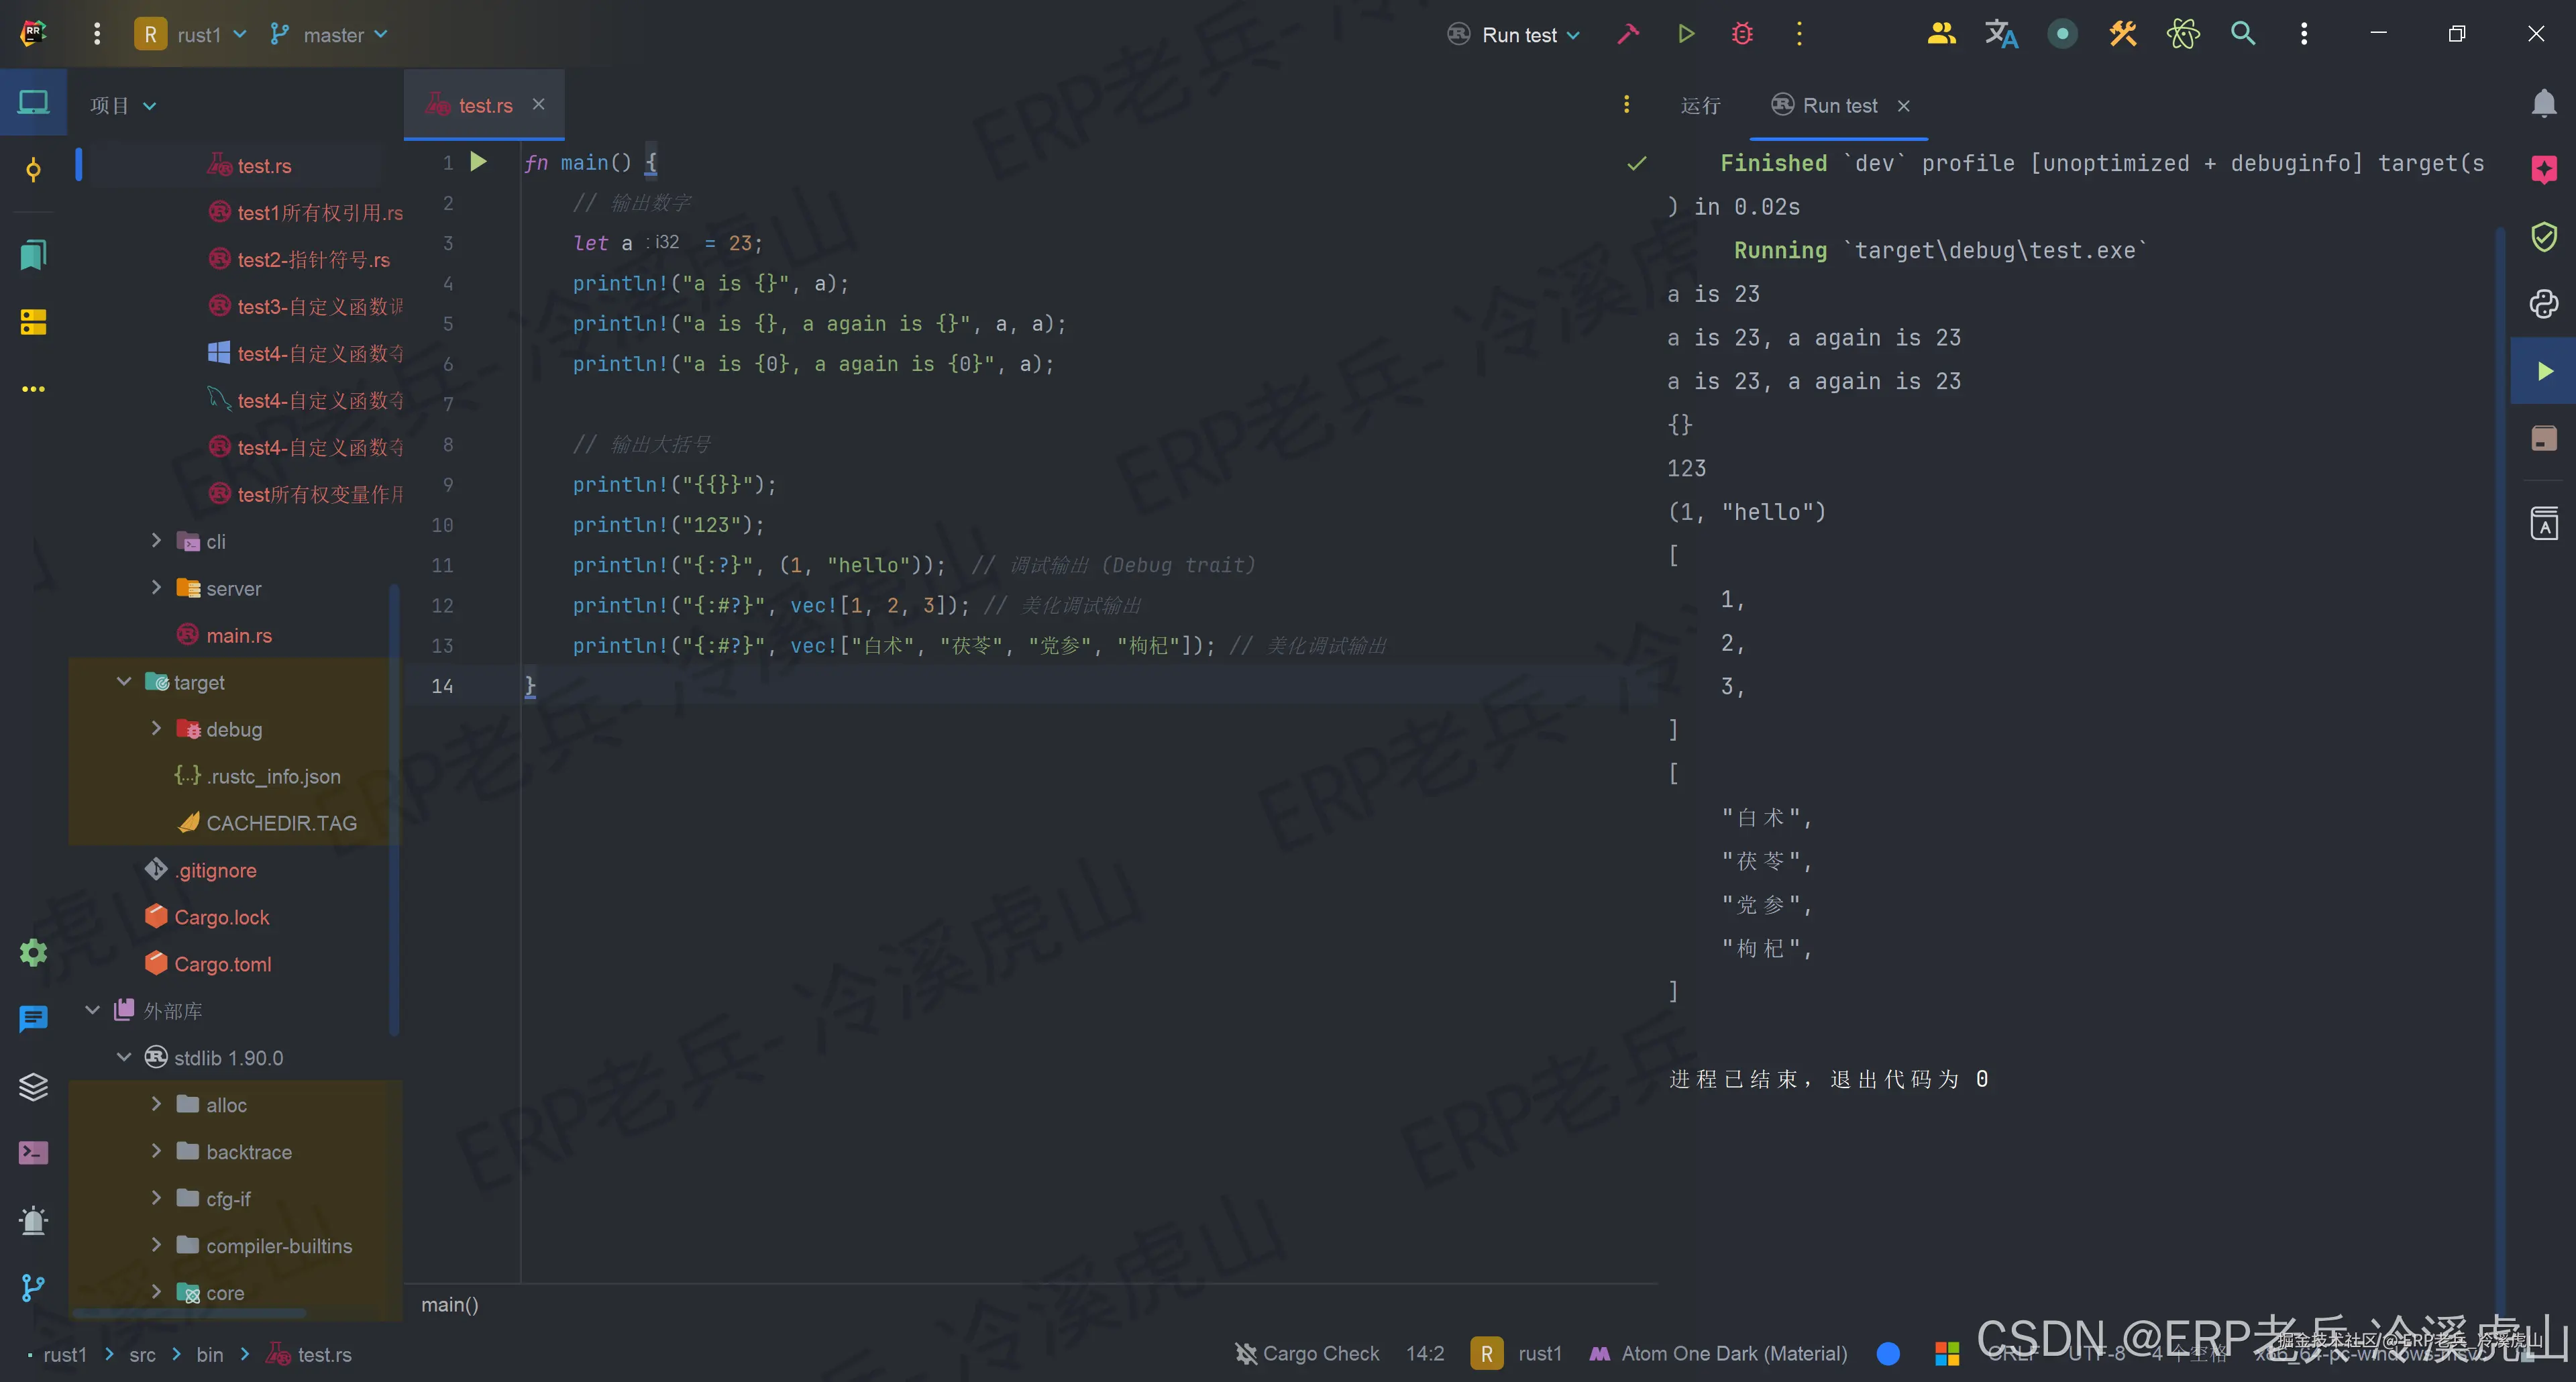Start debugging with the bug icon
The image size is (2576, 1382).
coord(1742,34)
